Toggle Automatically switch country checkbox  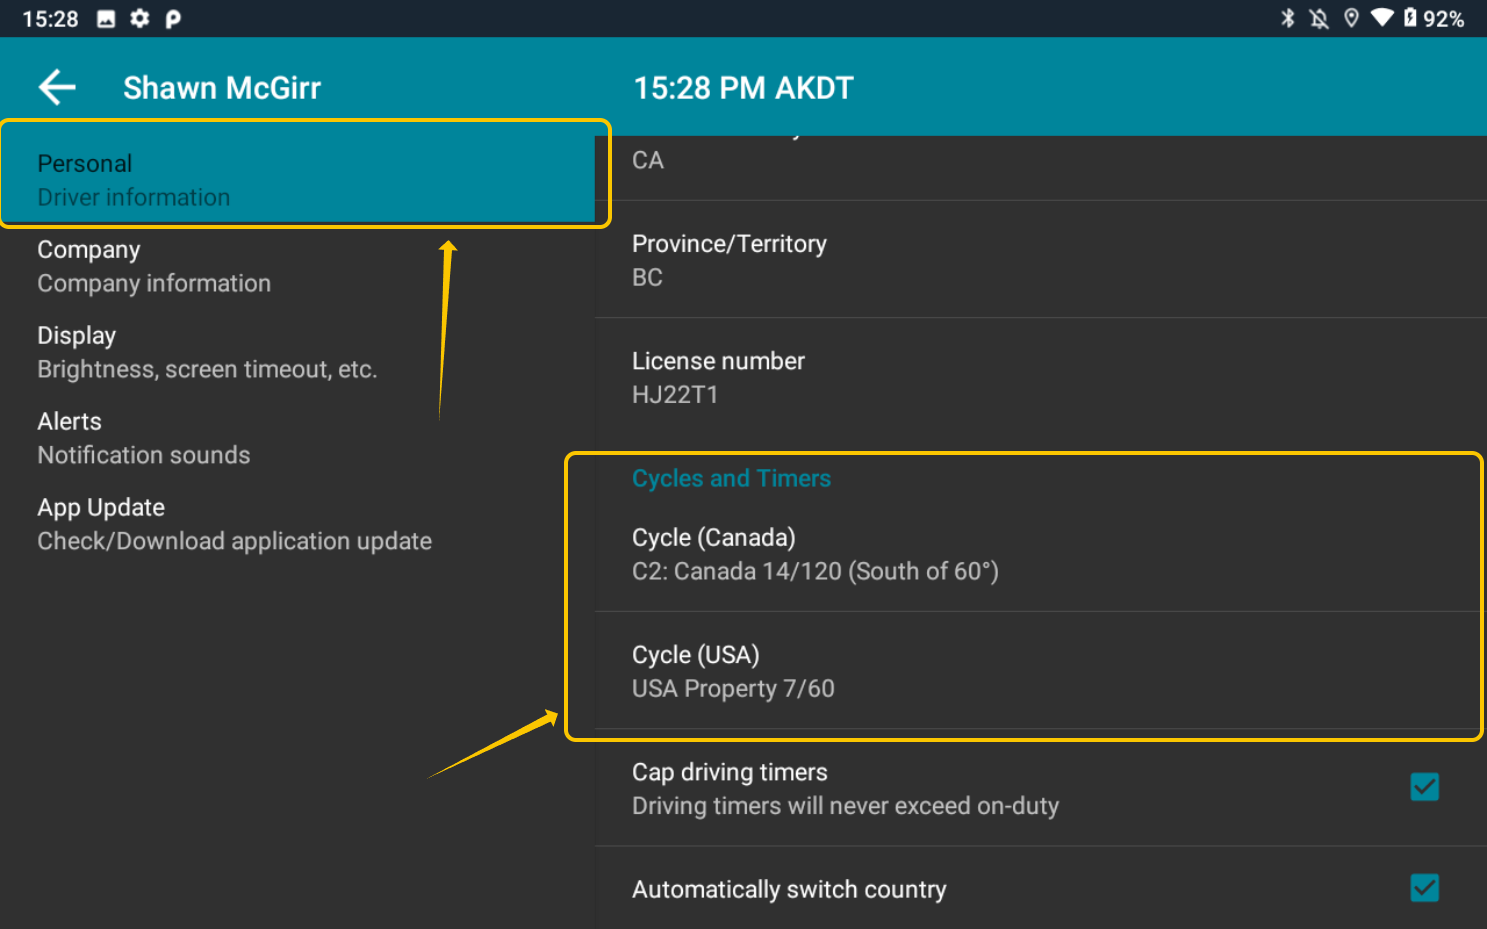pyautogui.click(x=1424, y=887)
